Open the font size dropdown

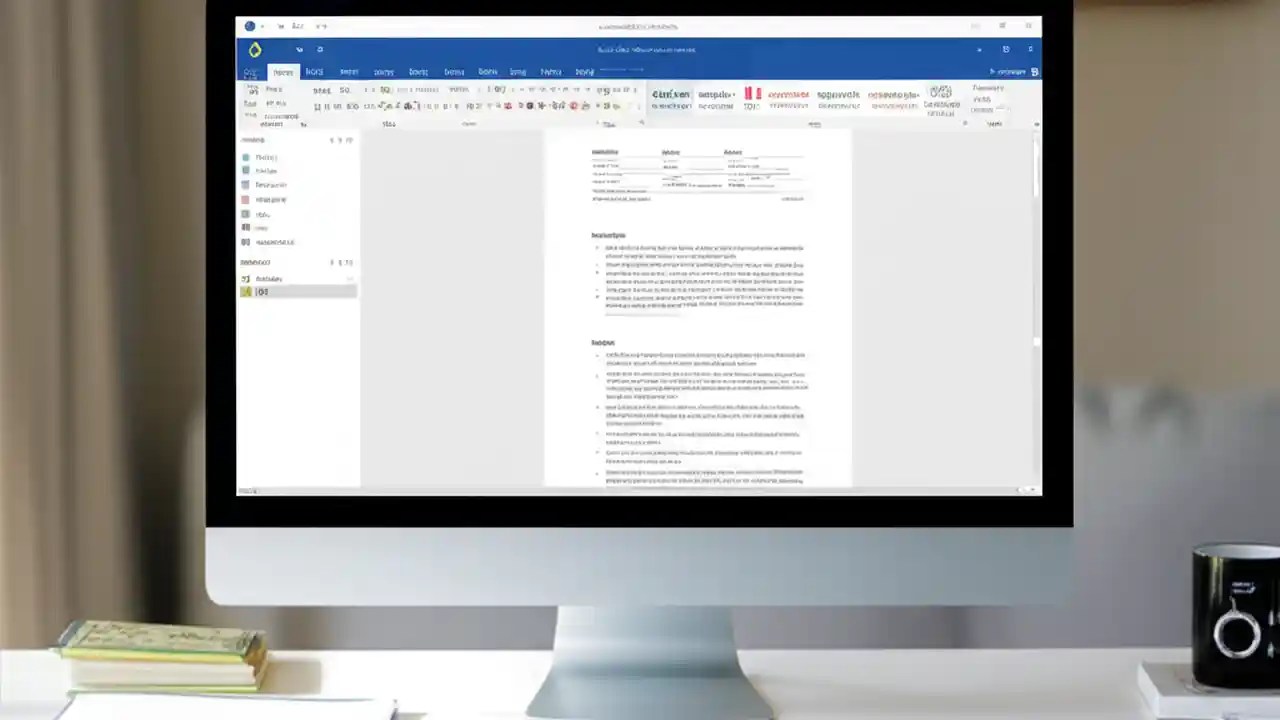347,90
